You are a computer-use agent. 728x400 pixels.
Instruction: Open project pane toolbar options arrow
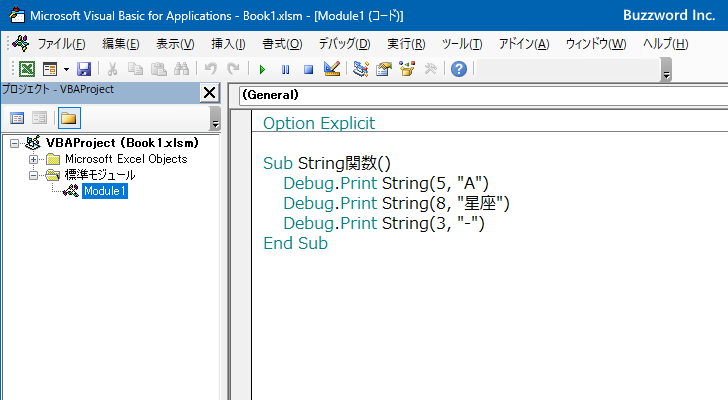(x=215, y=118)
